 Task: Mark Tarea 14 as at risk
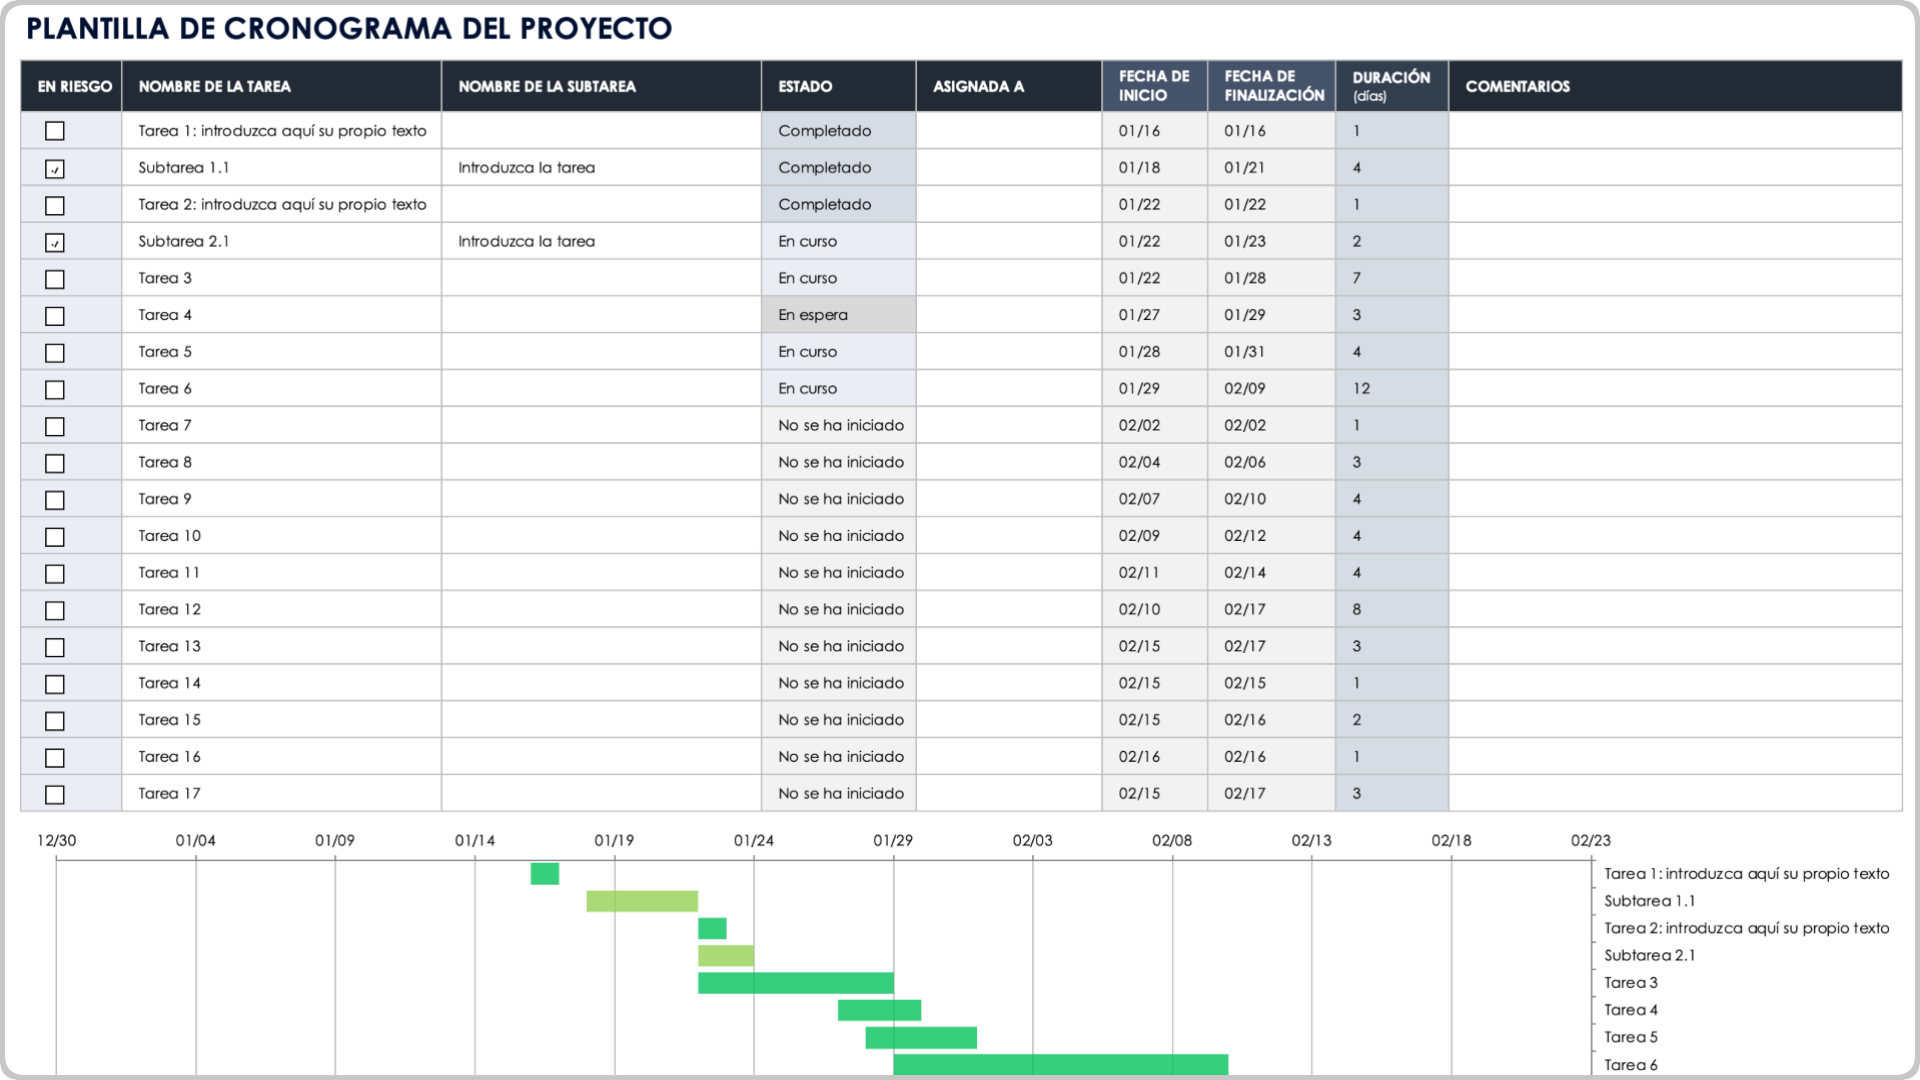[x=55, y=684]
